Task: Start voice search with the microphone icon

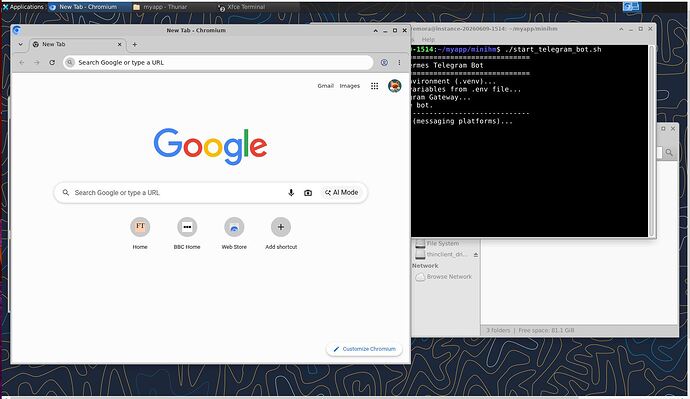Action: [x=291, y=193]
